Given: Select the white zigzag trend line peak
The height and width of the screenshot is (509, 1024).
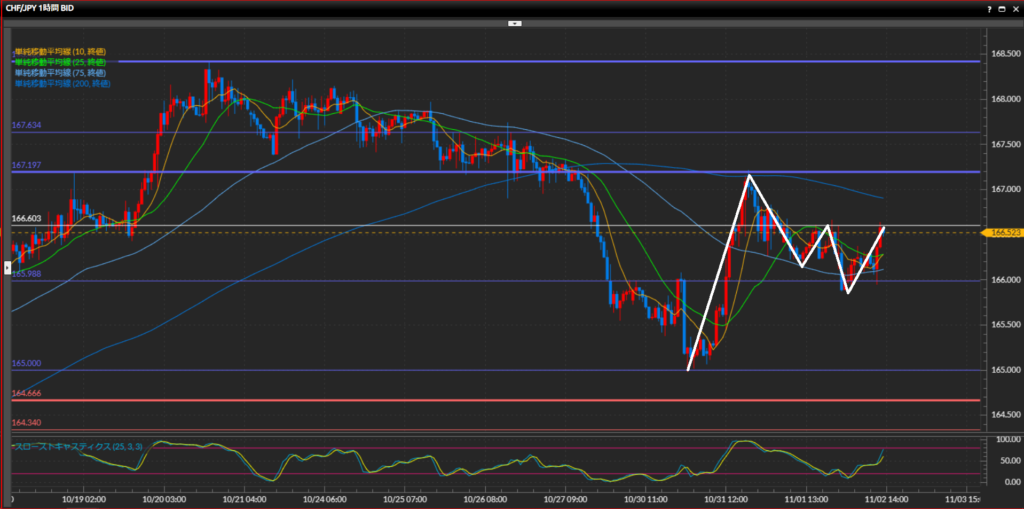Looking at the screenshot, I should point(748,176).
